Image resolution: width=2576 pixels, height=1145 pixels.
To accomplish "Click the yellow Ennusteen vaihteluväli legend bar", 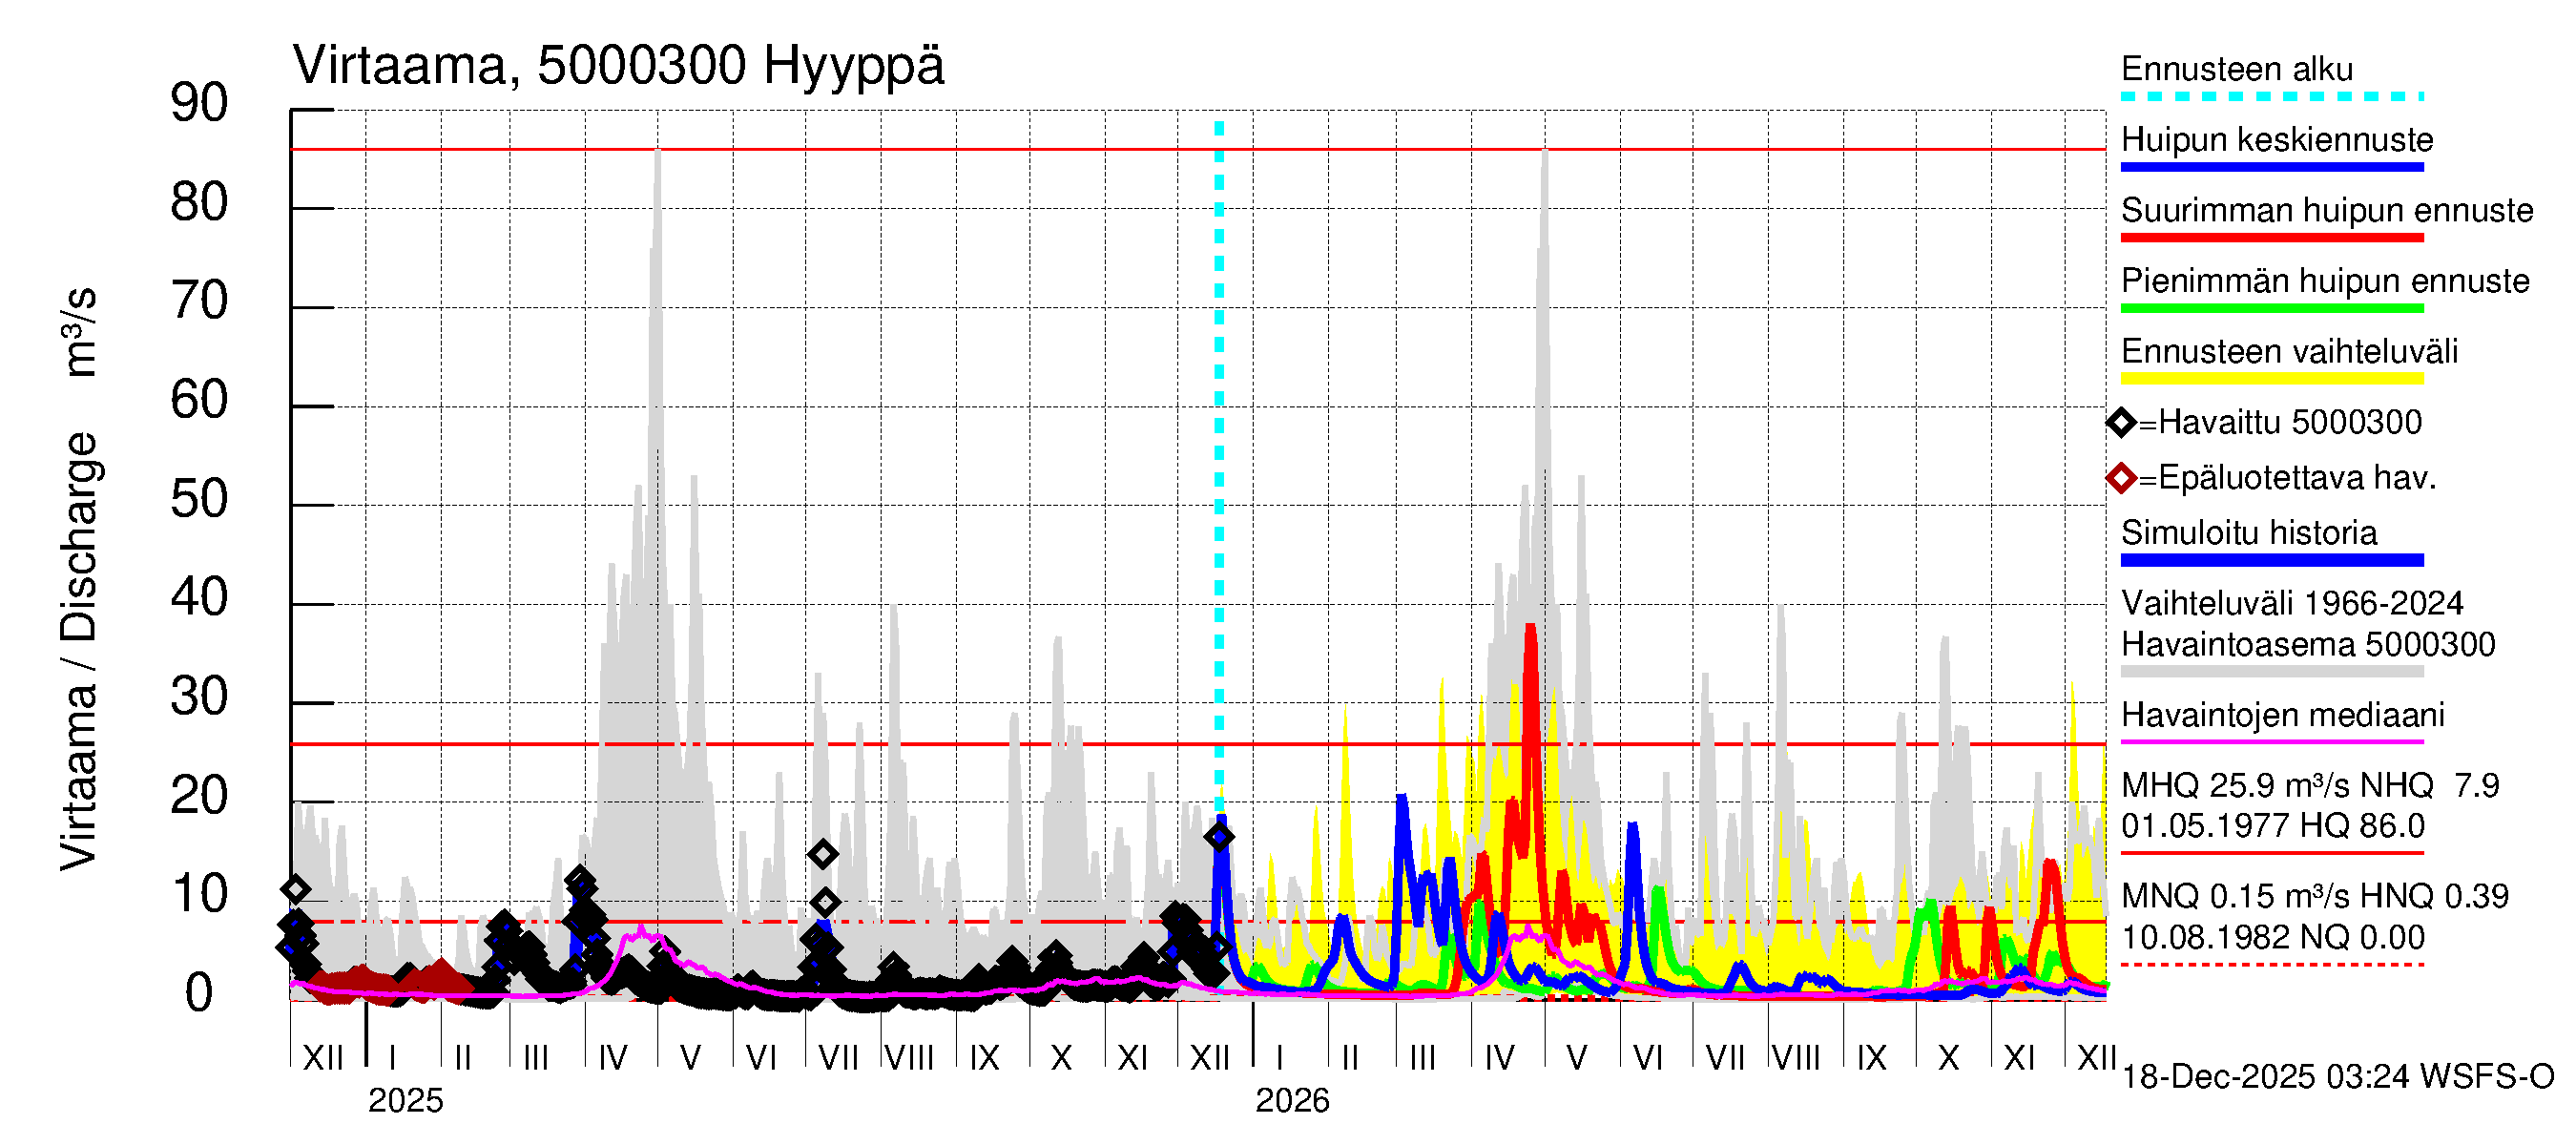I will click(2271, 379).
